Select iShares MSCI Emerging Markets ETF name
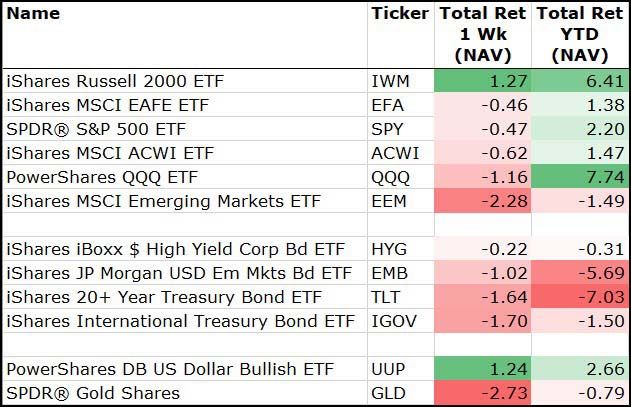This screenshot has width=631, height=407. [x=163, y=201]
